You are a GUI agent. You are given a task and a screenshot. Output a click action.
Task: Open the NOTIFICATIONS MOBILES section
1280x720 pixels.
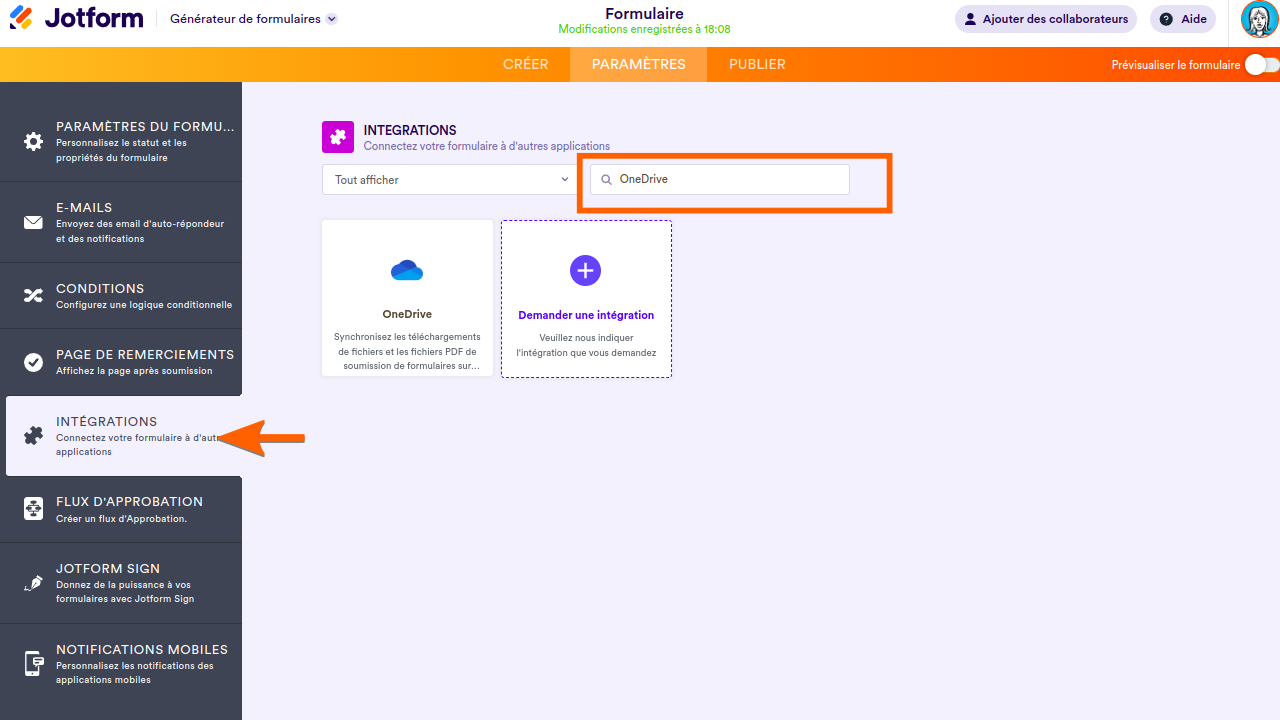tap(121, 664)
